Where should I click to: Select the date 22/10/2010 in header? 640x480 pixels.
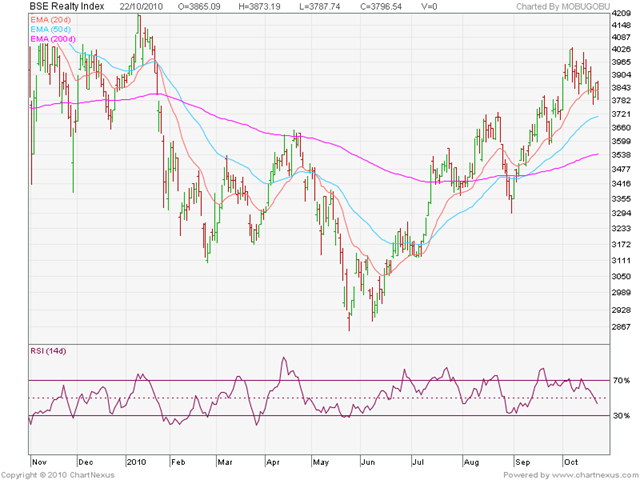tap(141, 7)
